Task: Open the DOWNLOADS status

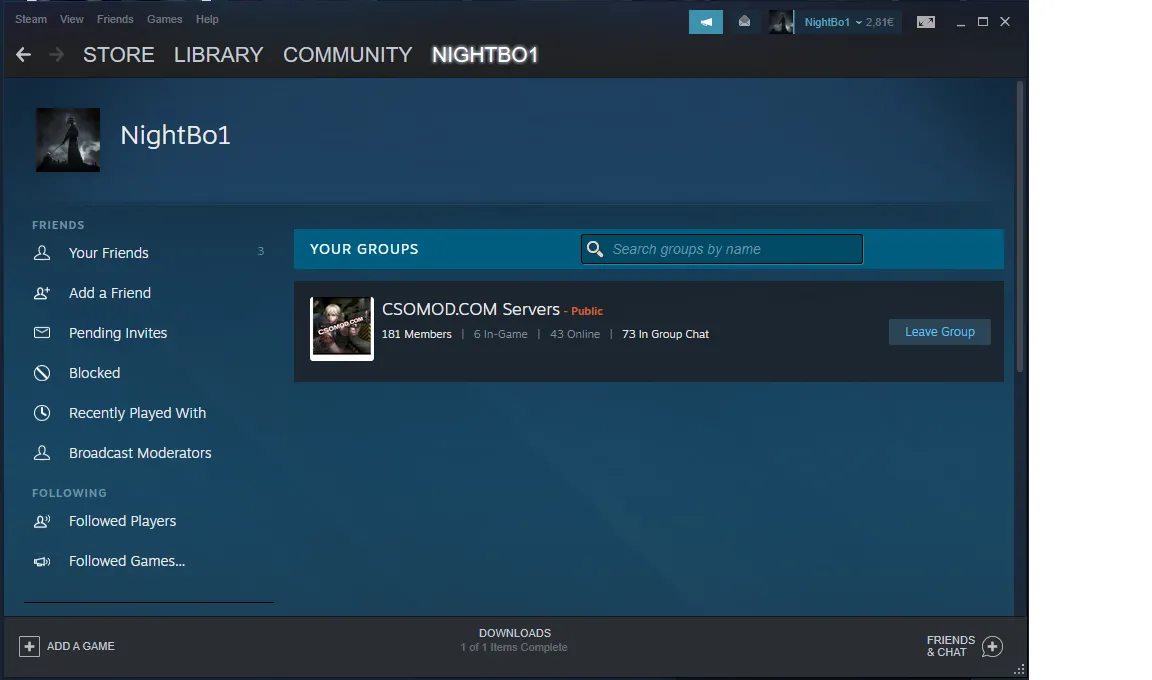Action: (x=514, y=640)
